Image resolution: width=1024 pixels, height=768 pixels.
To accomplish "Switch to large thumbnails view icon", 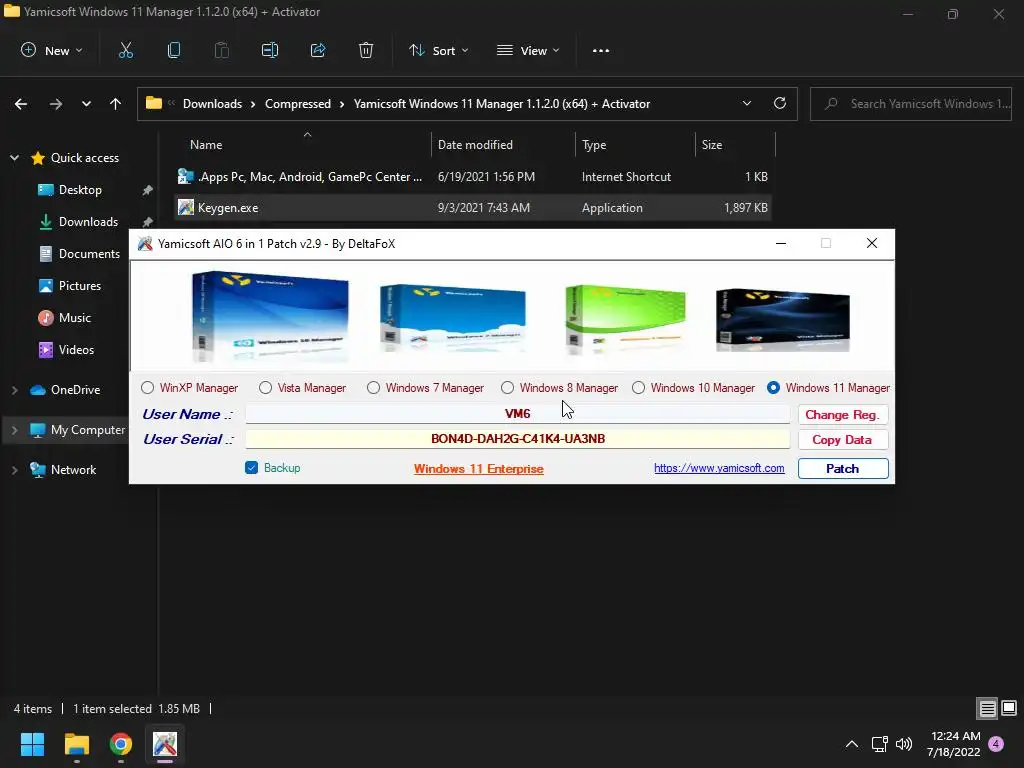I will [x=1009, y=708].
